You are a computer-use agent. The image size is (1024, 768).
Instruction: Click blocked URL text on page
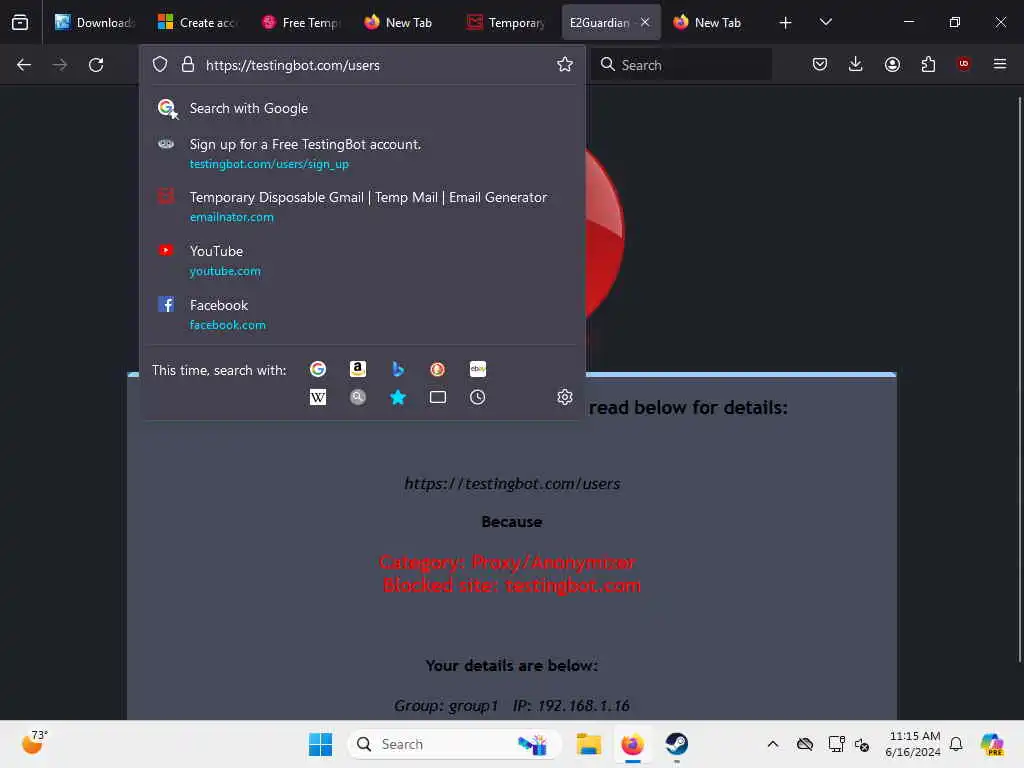(512, 483)
